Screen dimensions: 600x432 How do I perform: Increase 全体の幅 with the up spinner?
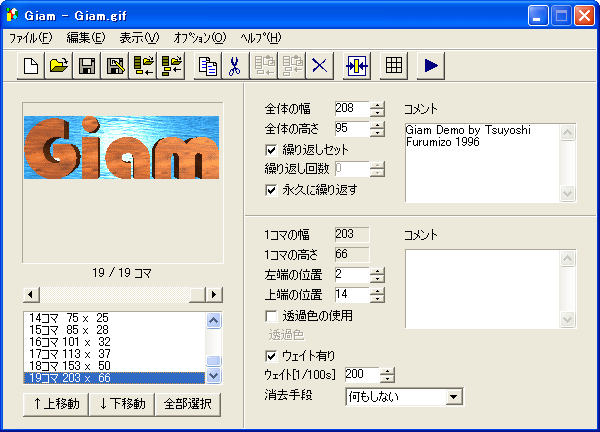[x=377, y=105]
